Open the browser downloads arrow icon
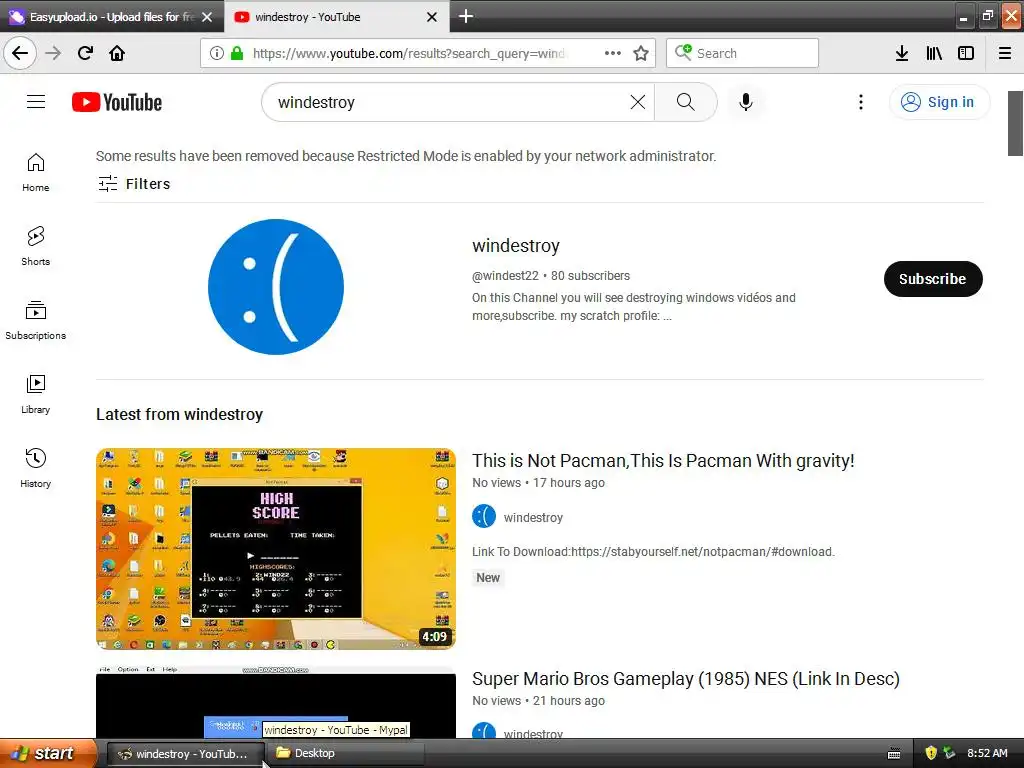This screenshot has height=768, width=1024. pos(902,53)
